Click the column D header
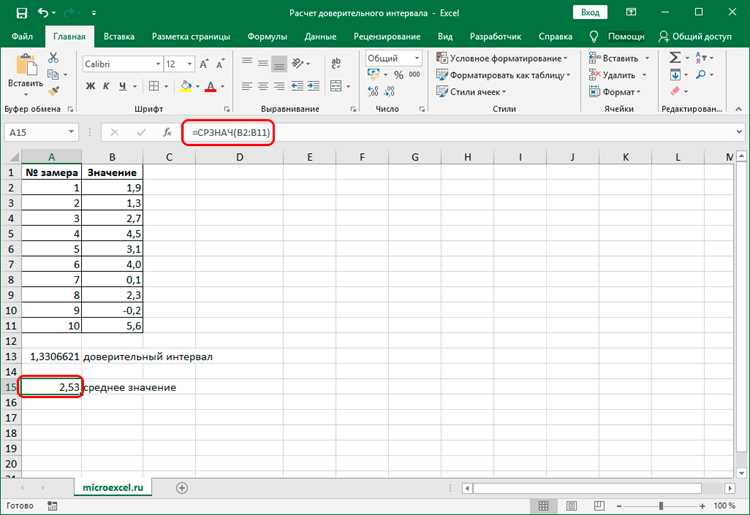The height and width of the screenshot is (515, 750). (x=239, y=157)
